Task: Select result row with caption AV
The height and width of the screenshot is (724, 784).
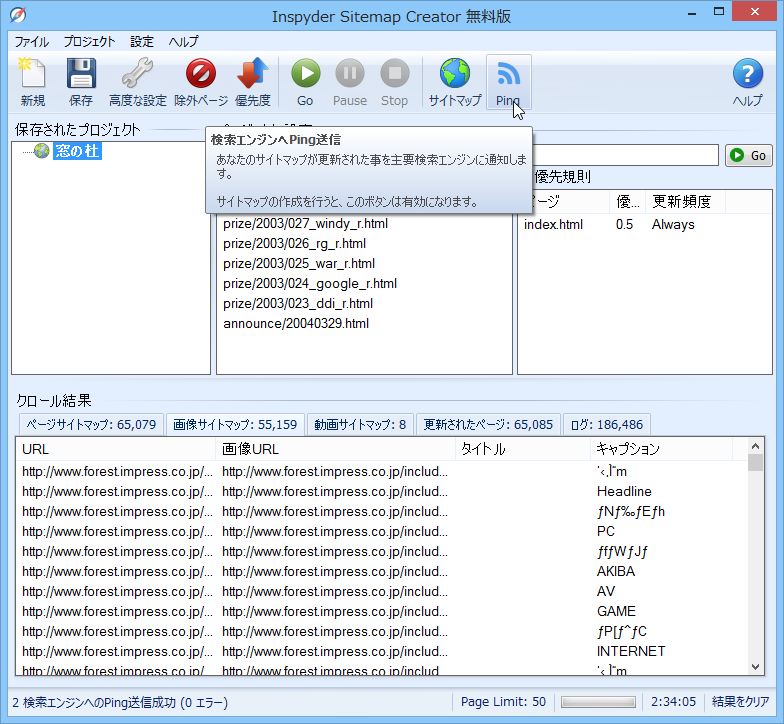Action: [382, 592]
